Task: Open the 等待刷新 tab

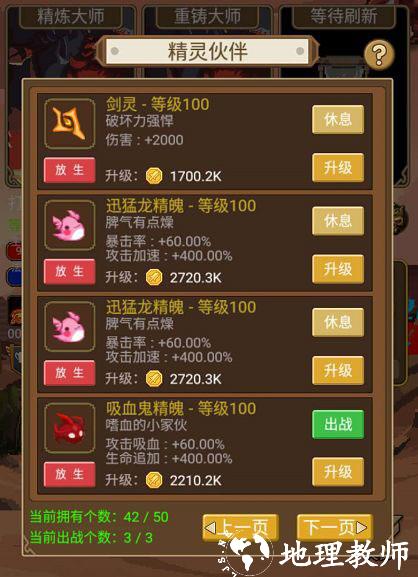Action: click(344, 17)
